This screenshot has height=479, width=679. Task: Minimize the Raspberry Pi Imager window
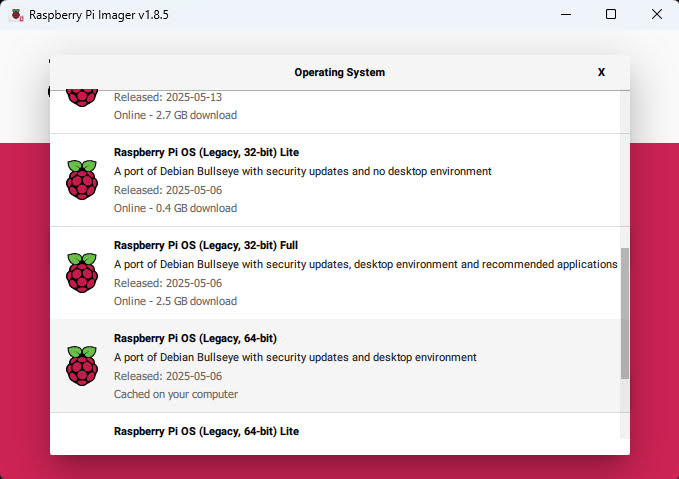565,15
